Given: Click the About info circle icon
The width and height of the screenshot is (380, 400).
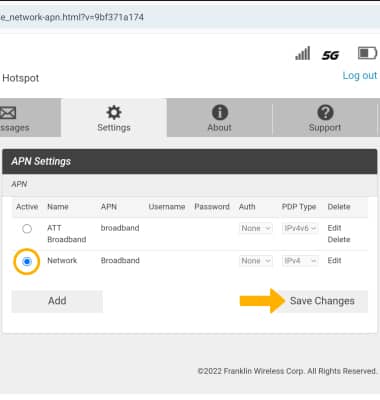Looking at the screenshot, I should pyautogui.click(x=220, y=112).
